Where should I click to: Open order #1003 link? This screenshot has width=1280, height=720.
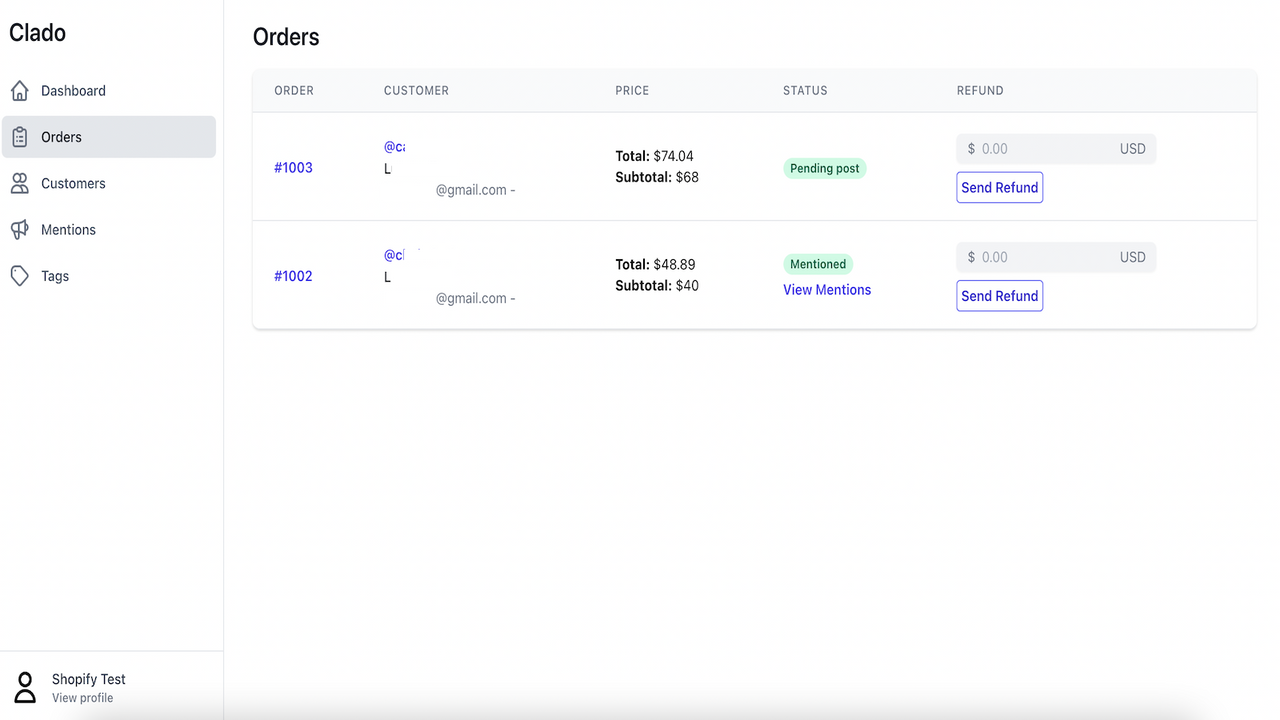pyautogui.click(x=293, y=168)
